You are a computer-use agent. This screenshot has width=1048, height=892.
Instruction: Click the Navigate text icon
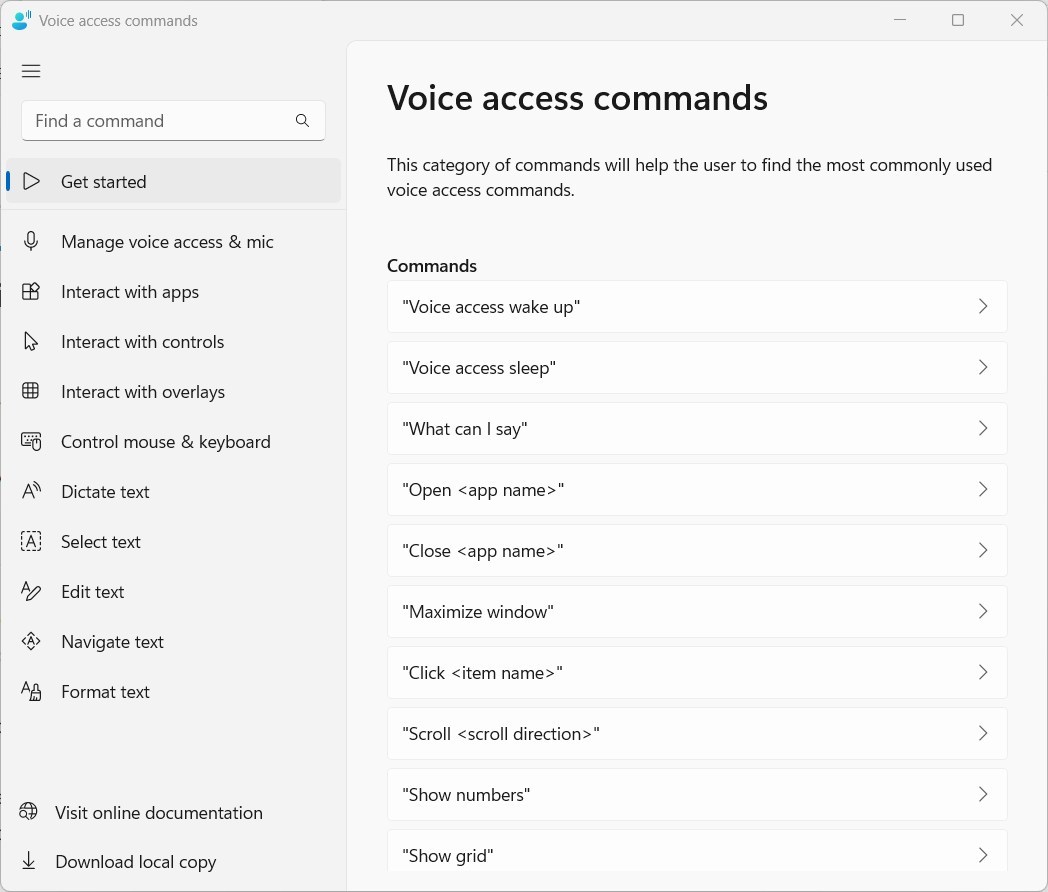[30, 641]
